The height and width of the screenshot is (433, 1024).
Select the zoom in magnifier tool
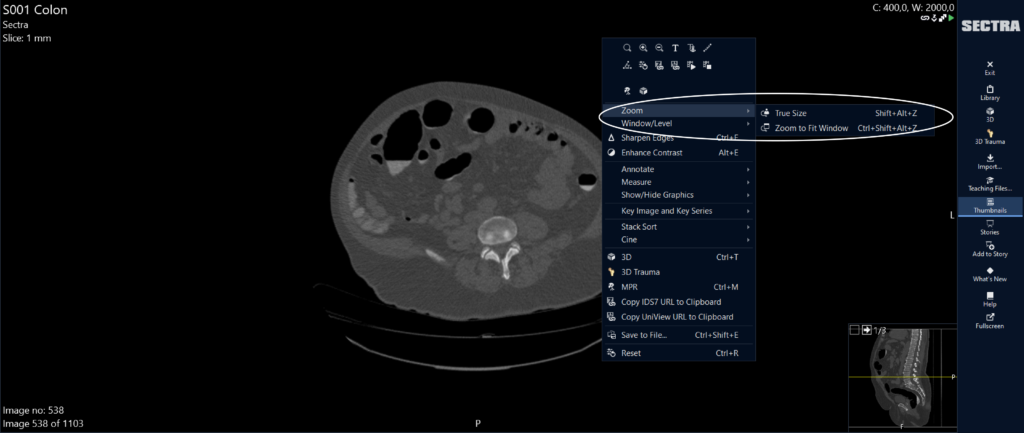point(643,48)
